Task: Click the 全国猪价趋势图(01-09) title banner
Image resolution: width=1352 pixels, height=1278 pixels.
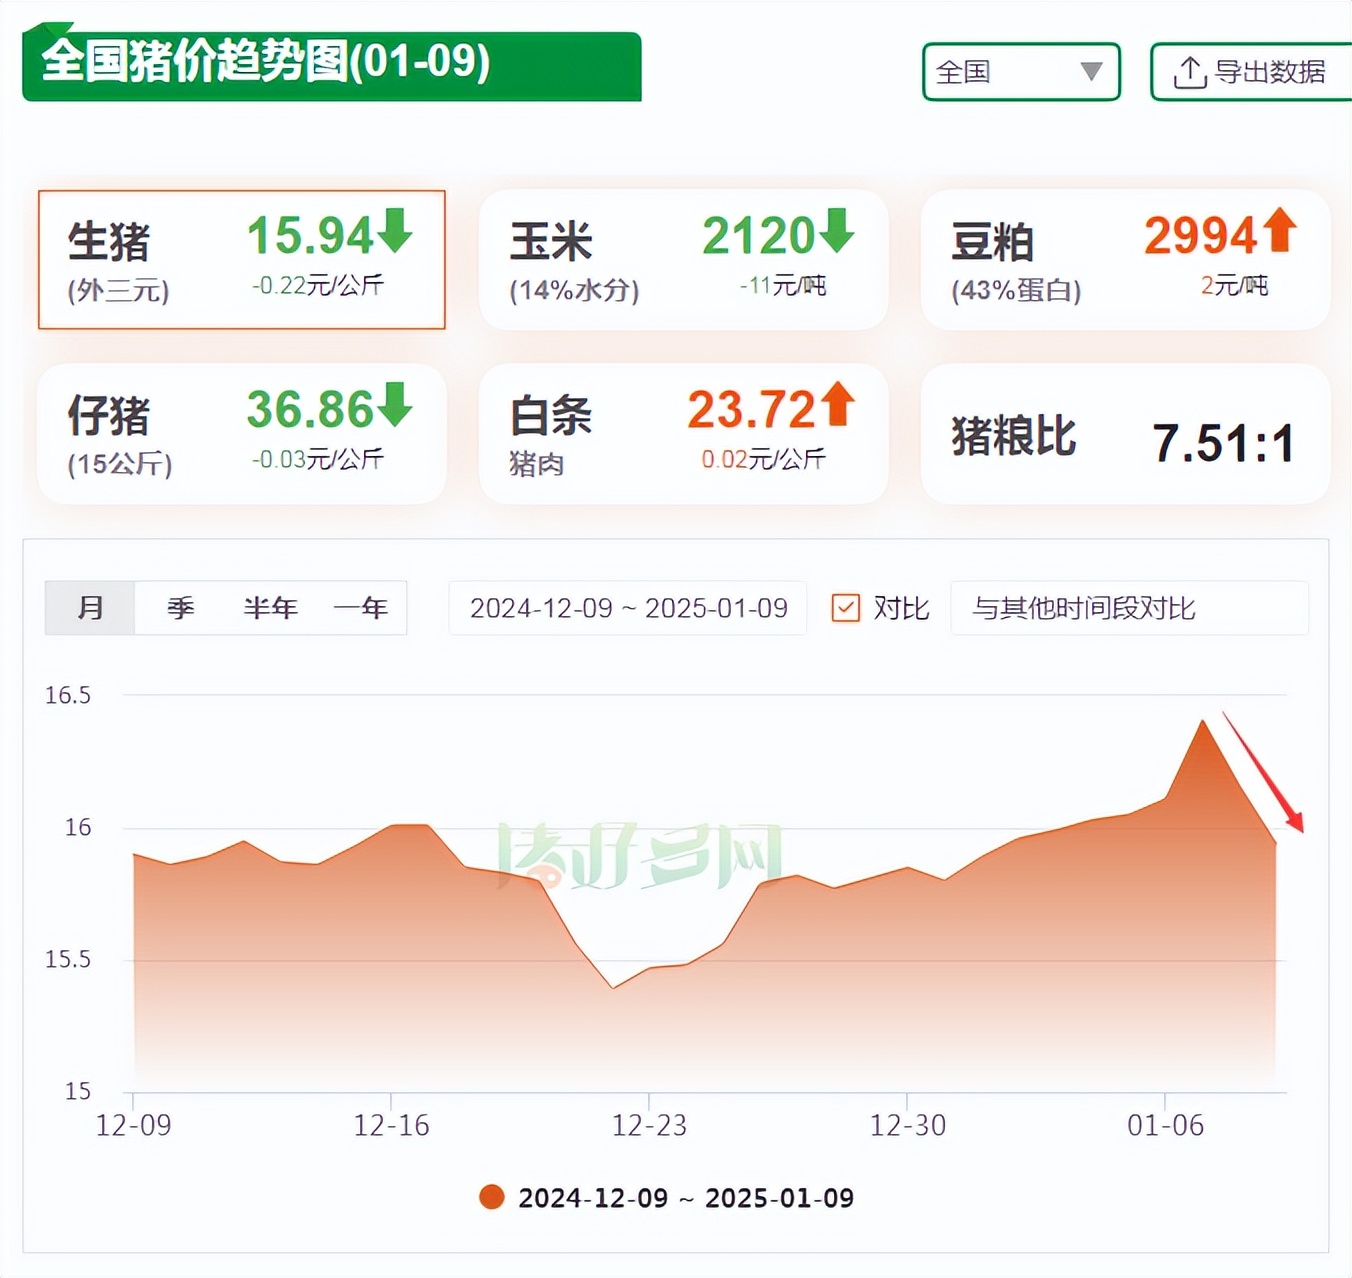Action: pos(332,65)
